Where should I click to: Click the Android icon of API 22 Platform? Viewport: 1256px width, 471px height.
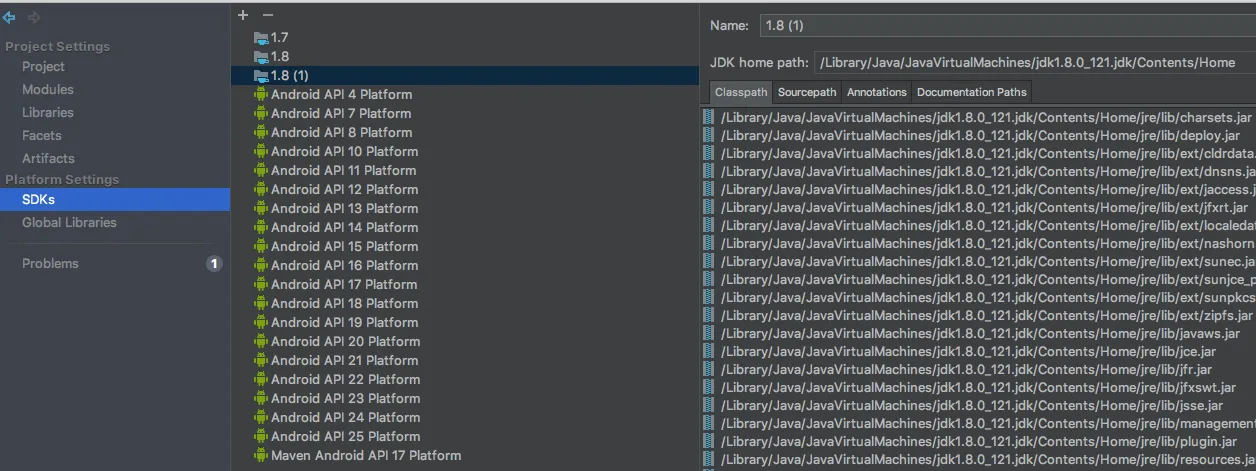coord(261,379)
